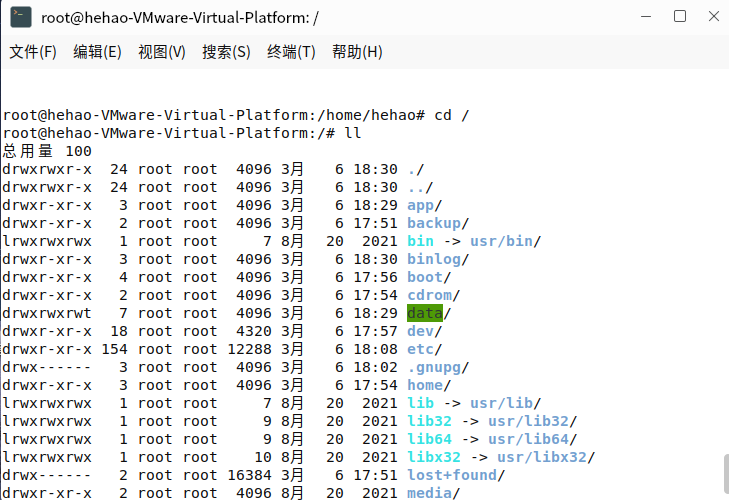
Task: Click the size value 16384 for lost+found
Action: [249, 475]
